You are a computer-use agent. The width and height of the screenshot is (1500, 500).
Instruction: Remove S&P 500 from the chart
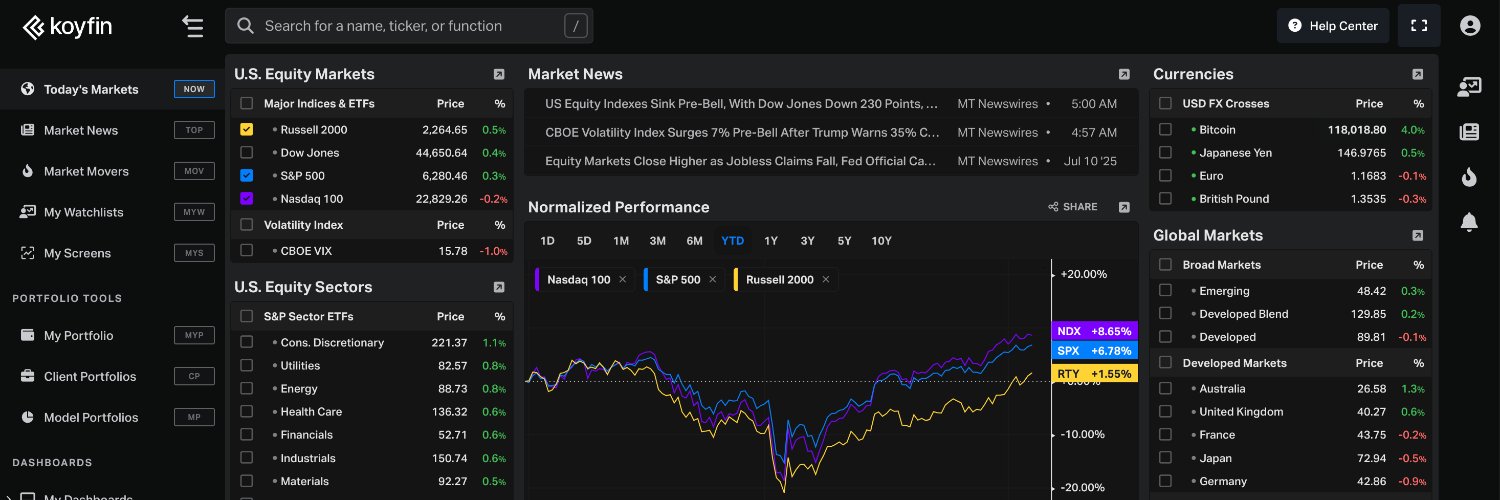click(712, 280)
